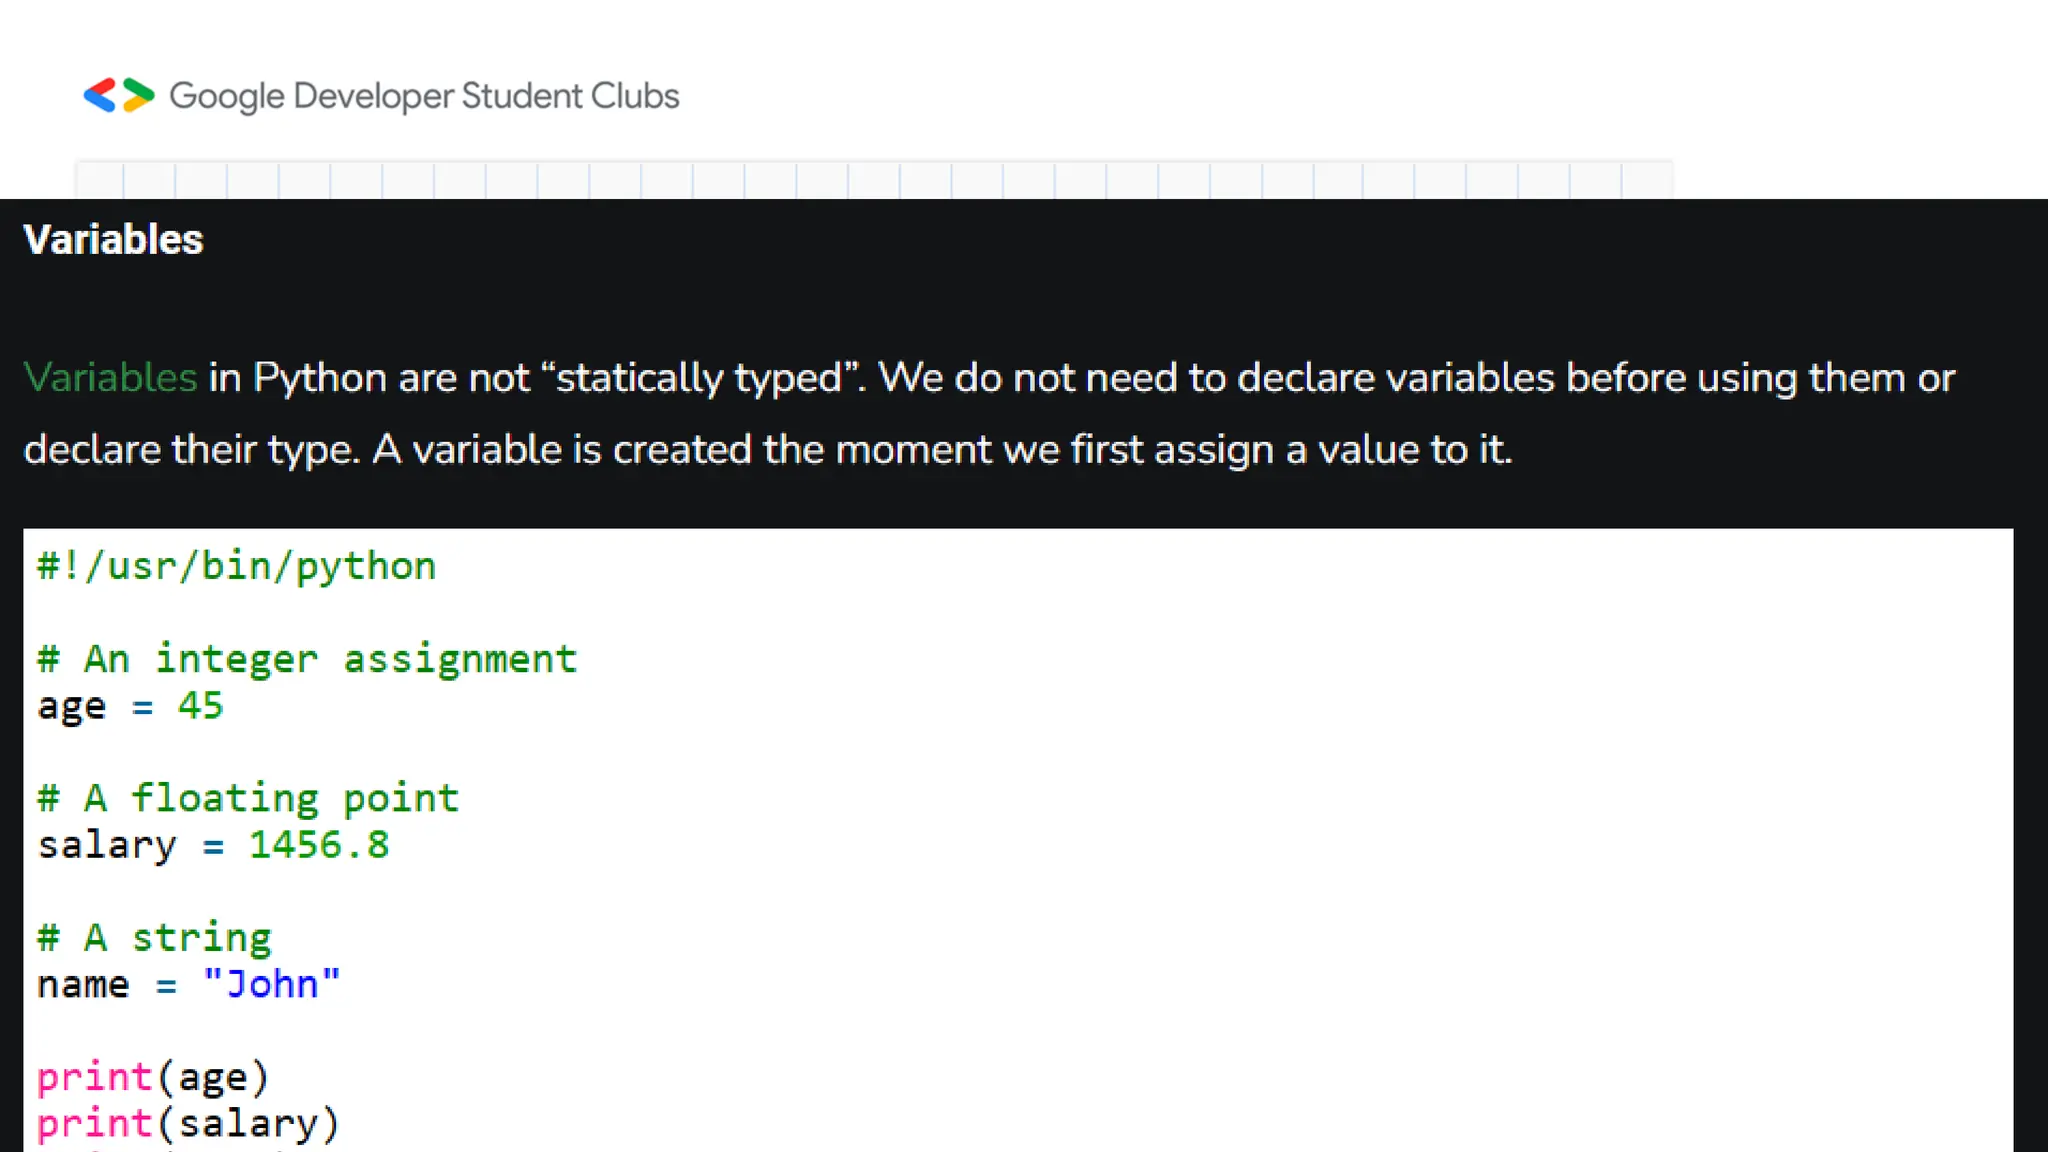Click the "John" string literal
The height and width of the screenshot is (1152, 2048).
coord(271,984)
